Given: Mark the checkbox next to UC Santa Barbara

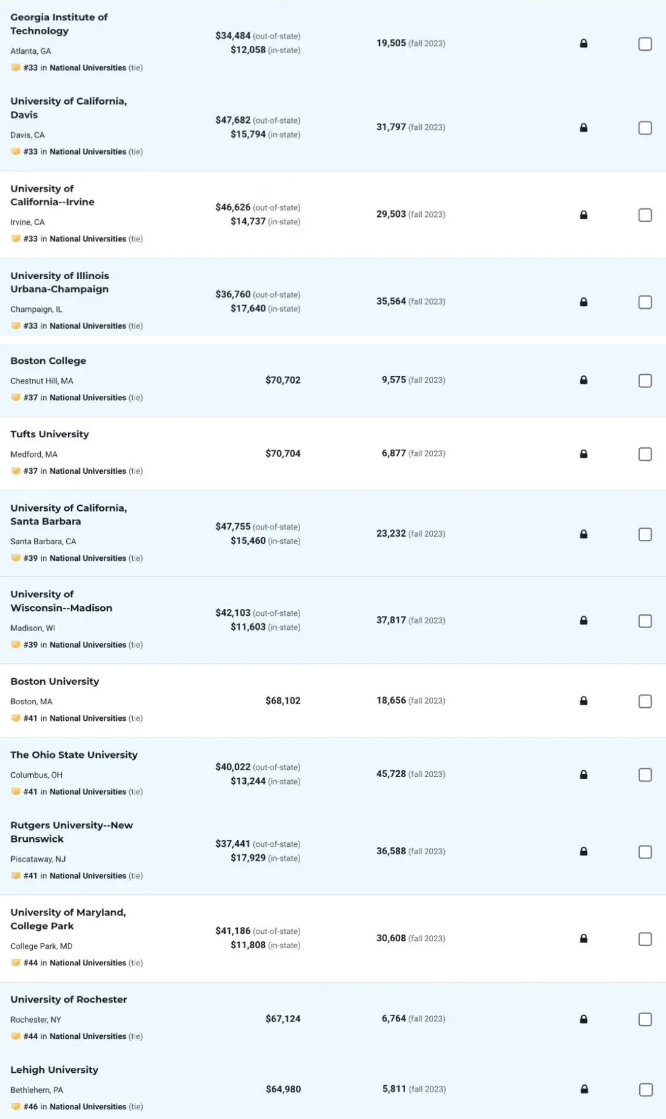Looking at the screenshot, I should 645,534.
